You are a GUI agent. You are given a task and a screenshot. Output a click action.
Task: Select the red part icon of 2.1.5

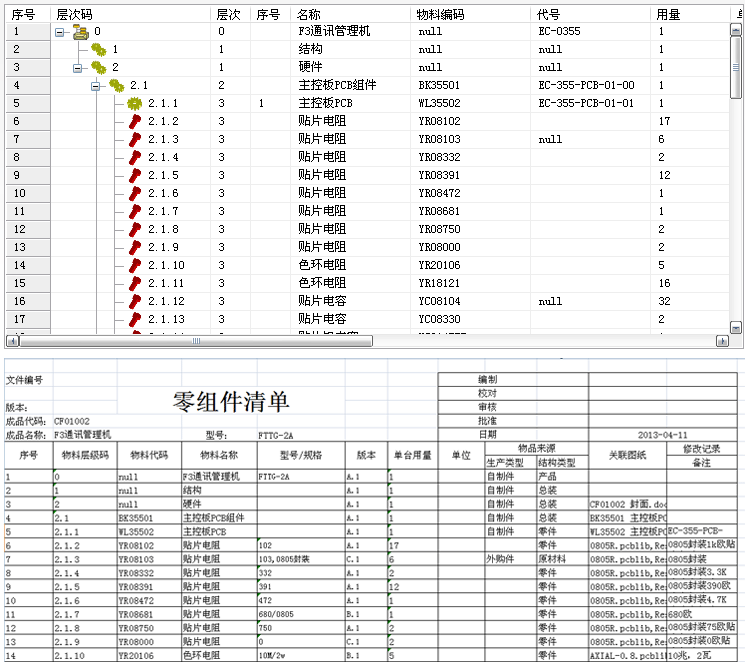click(x=134, y=175)
